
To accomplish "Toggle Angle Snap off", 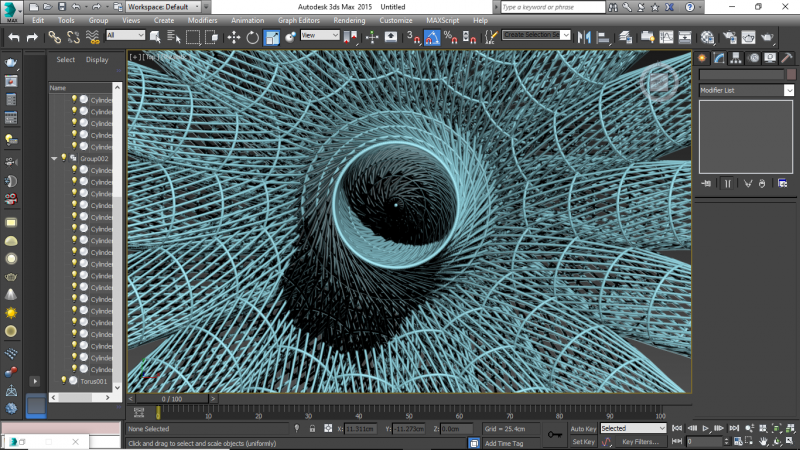I will click(432, 37).
